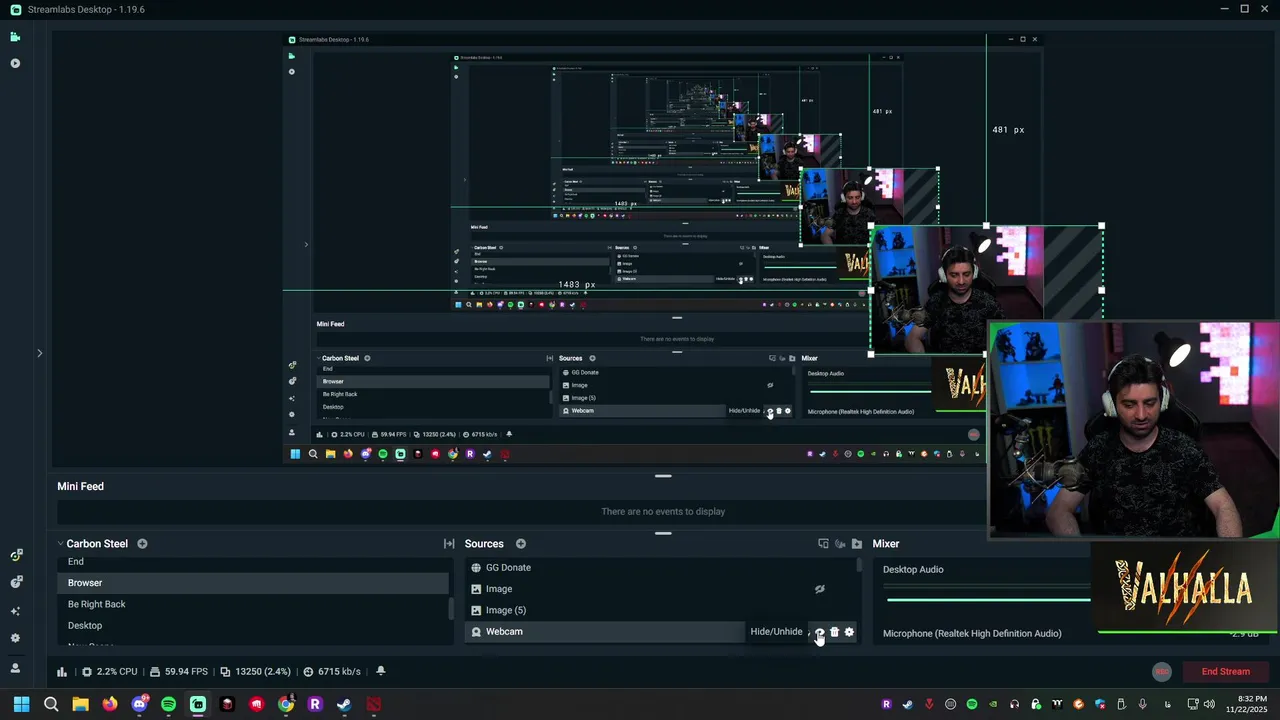Adjust the Desktop Audio volume slider
1280x720 pixels.
point(988,600)
